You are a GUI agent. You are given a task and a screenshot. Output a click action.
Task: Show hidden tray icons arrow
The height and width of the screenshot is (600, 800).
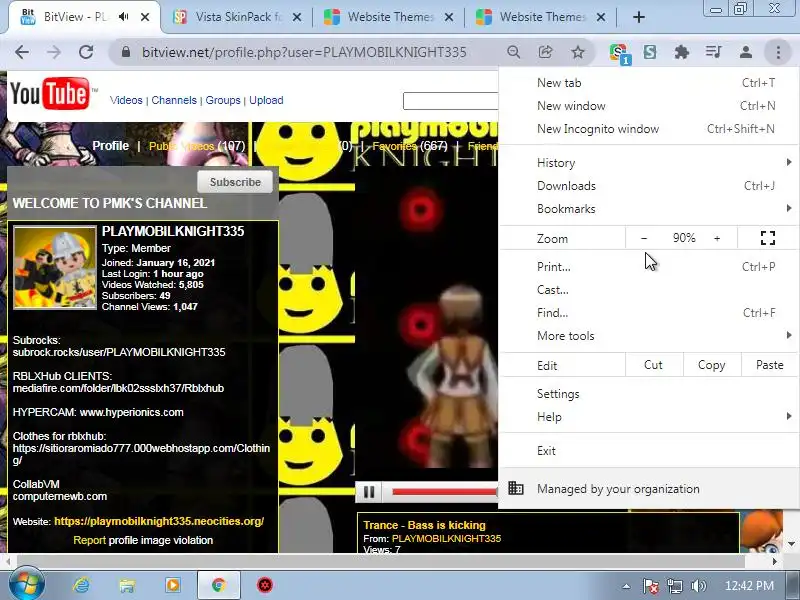click(x=627, y=586)
